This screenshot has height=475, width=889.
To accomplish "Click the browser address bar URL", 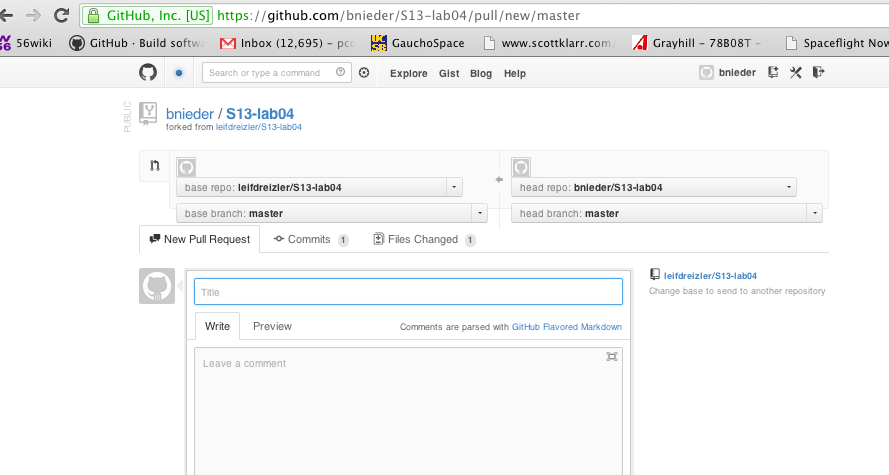I will [x=399, y=15].
